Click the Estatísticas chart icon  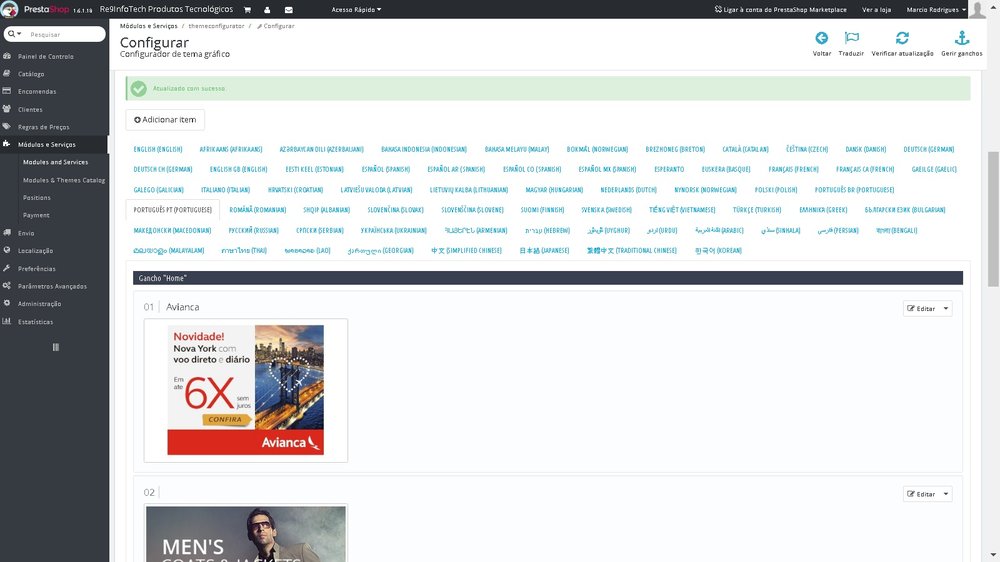7,322
